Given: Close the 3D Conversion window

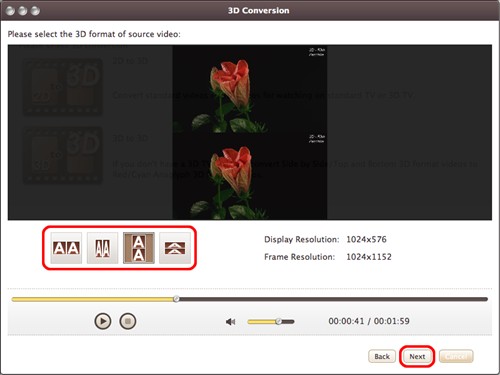Looking at the screenshot, I should tap(10, 11).
